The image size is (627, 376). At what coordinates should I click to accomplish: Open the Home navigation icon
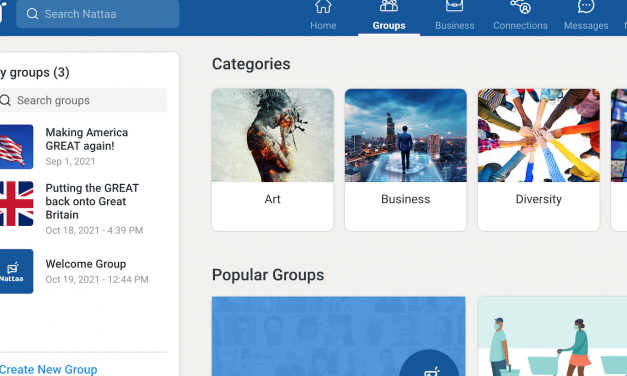(x=323, y=6)
